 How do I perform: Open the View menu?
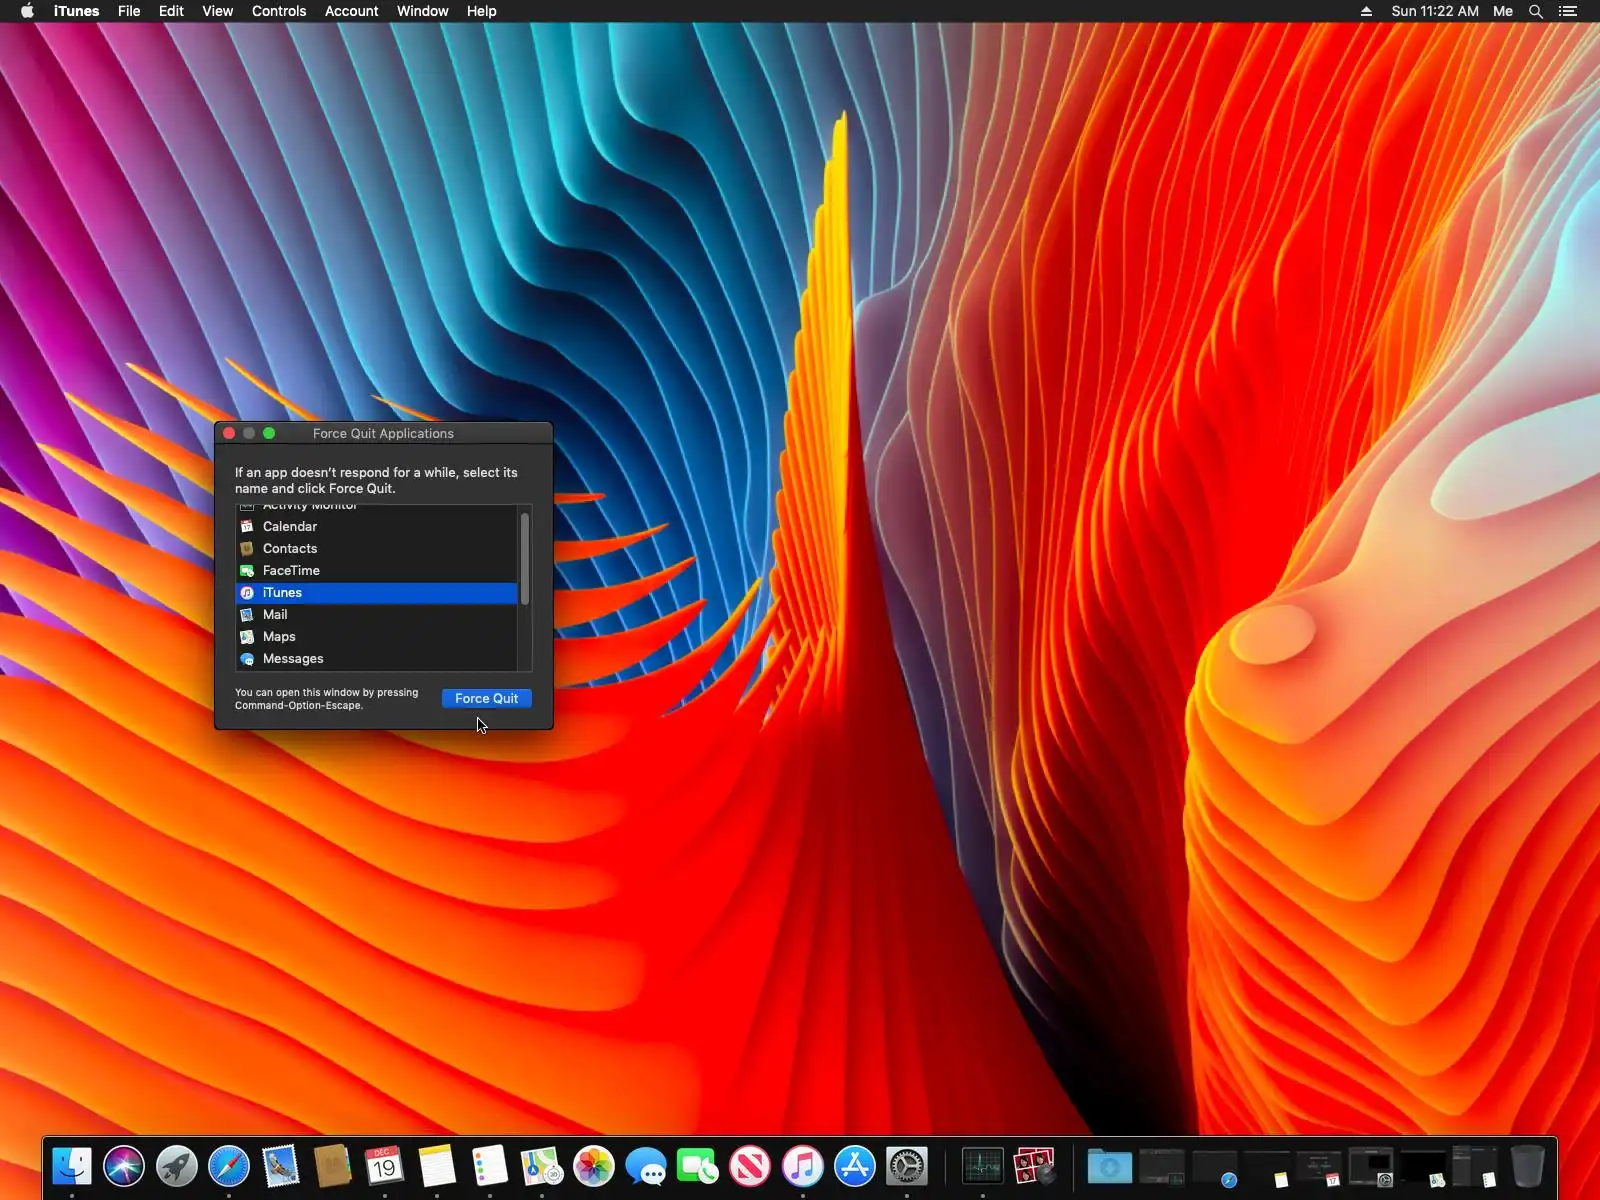click(217, 11)
